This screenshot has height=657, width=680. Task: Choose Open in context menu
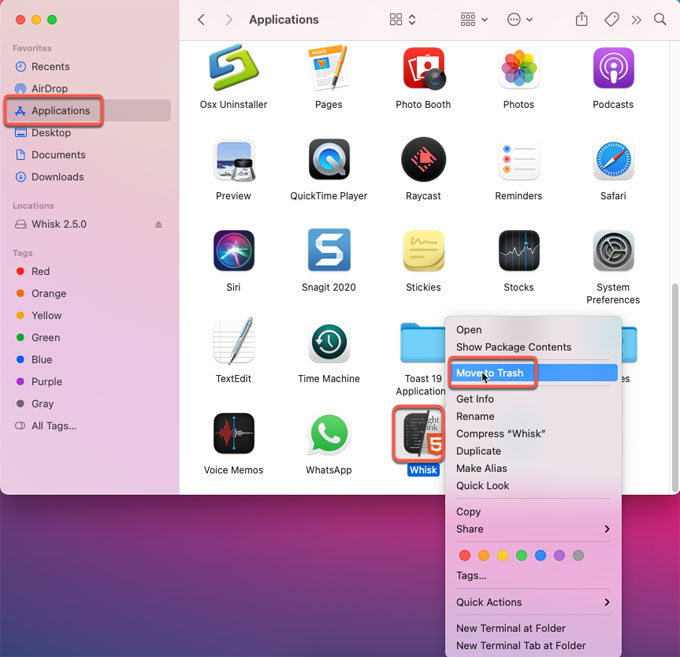533,330
